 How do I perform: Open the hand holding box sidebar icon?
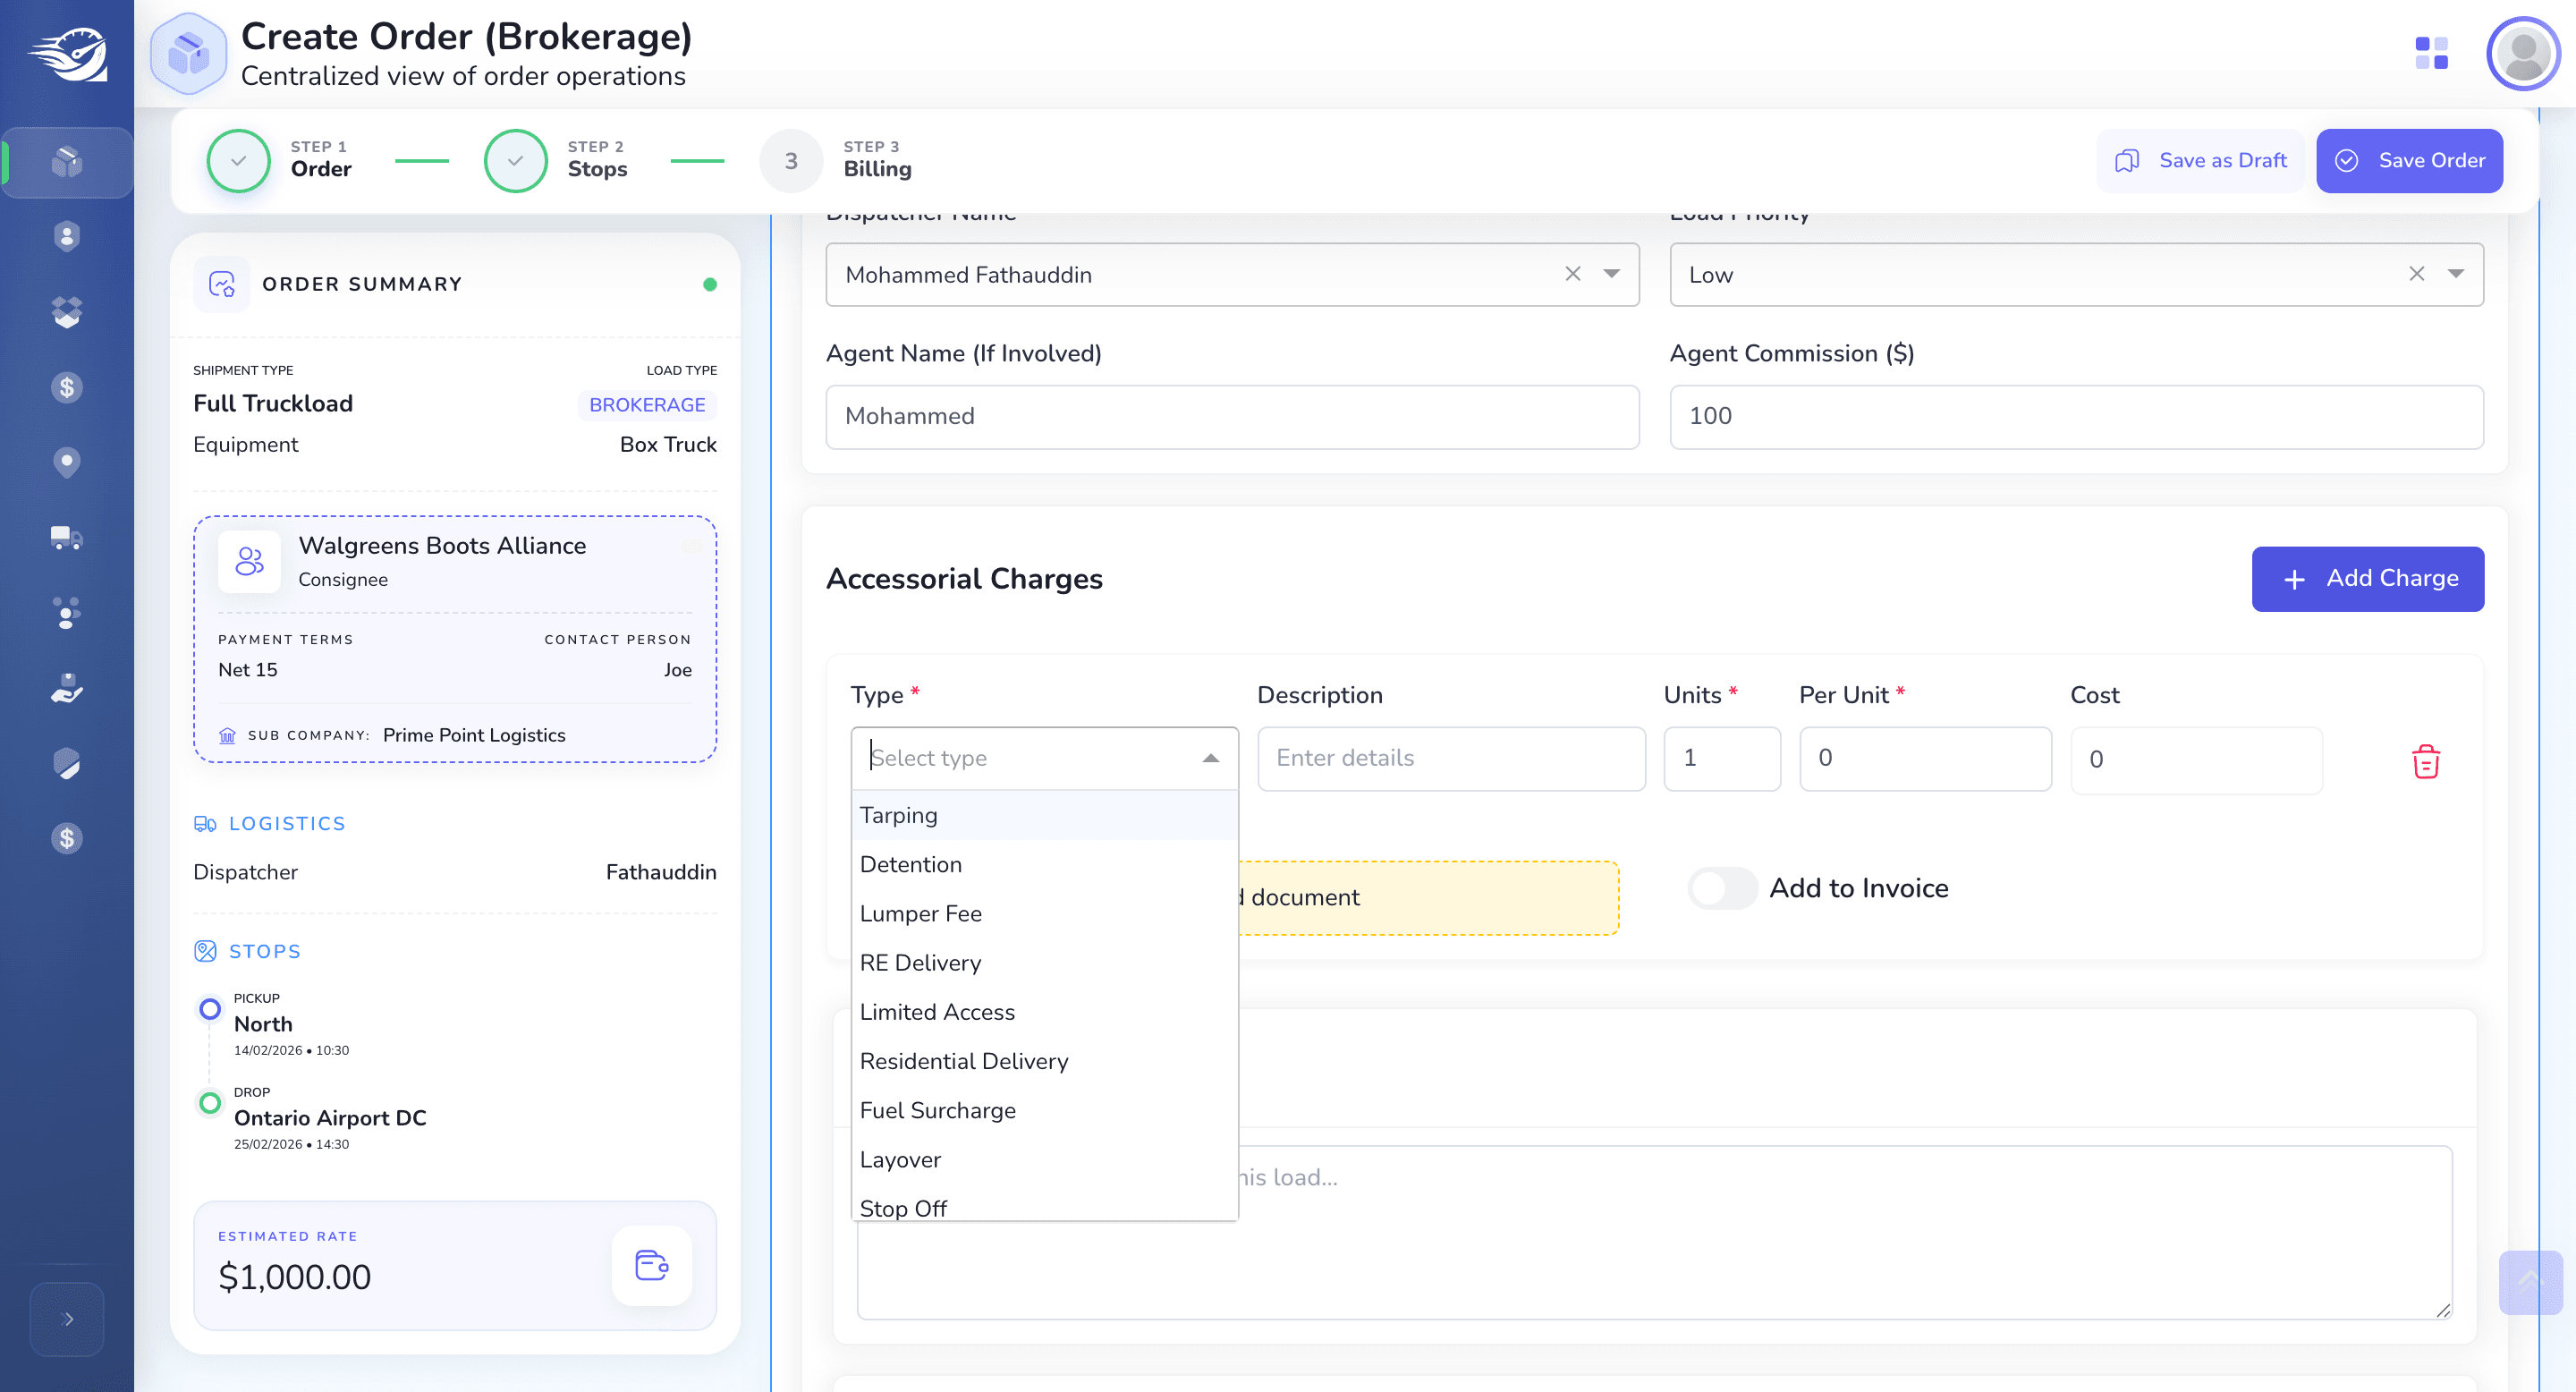pos(66,688)
